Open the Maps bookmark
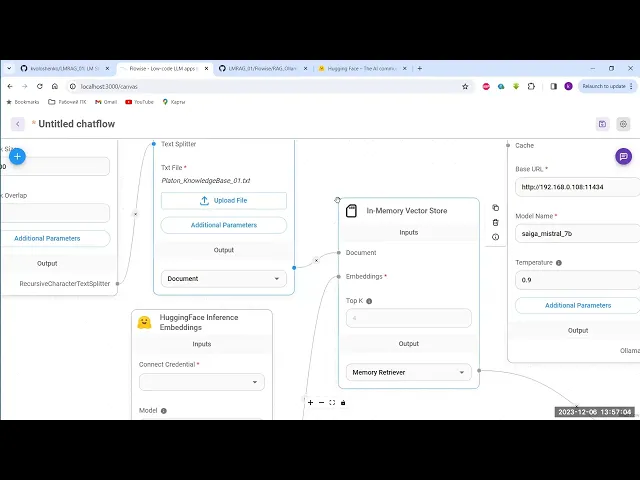The width and height of the screenshot is (640, 480). pyautogui.click(x=174, y=102)
